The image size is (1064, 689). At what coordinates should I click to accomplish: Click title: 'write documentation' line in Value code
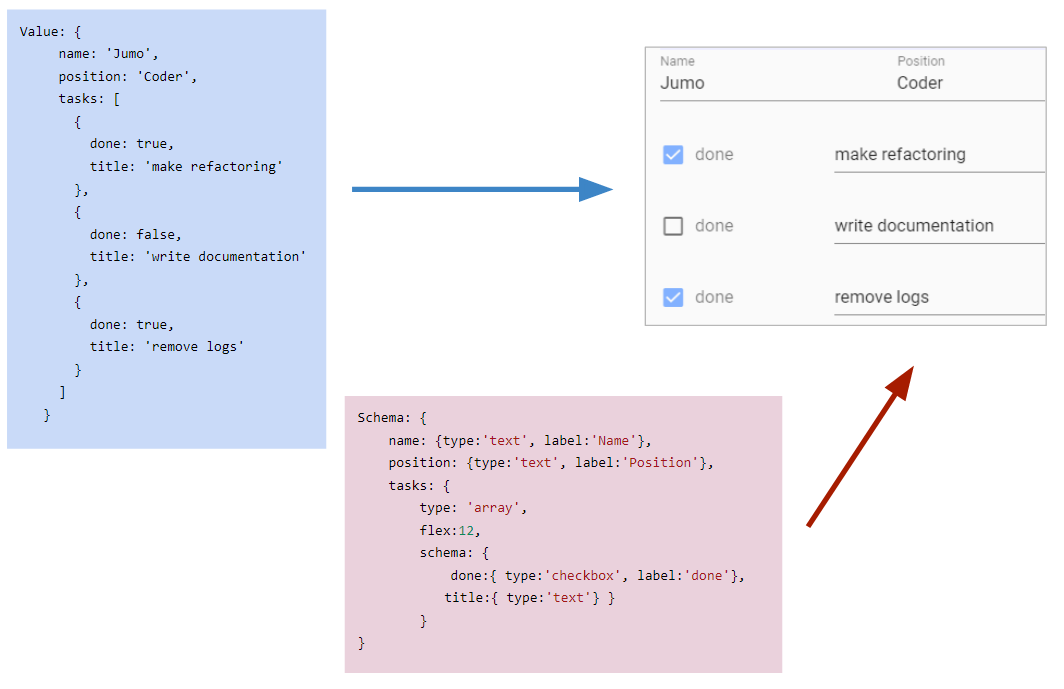(198, 257)
